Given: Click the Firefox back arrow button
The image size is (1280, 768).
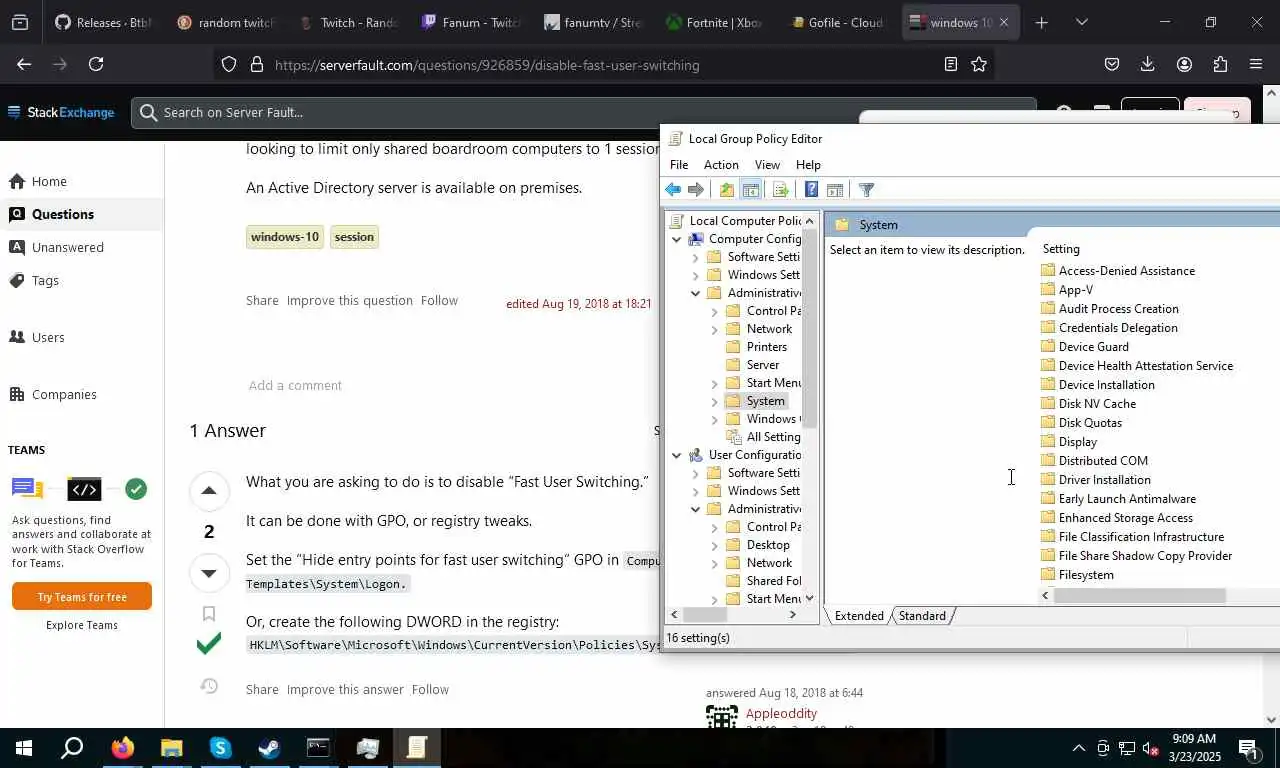Looking at the screenshot, I should (x=24, y=64).
